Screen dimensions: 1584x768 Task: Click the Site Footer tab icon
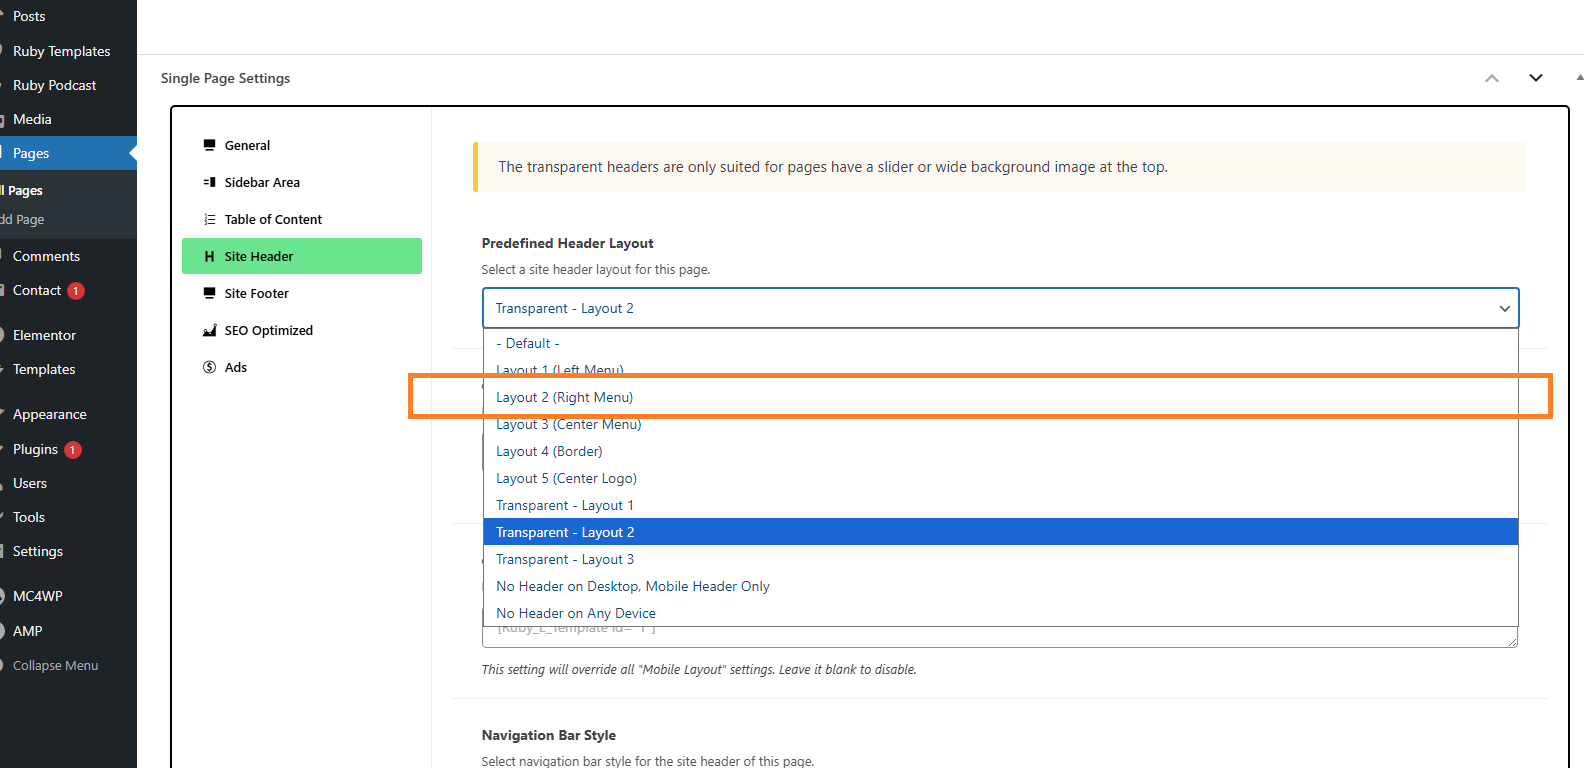(x=209, y=293)
